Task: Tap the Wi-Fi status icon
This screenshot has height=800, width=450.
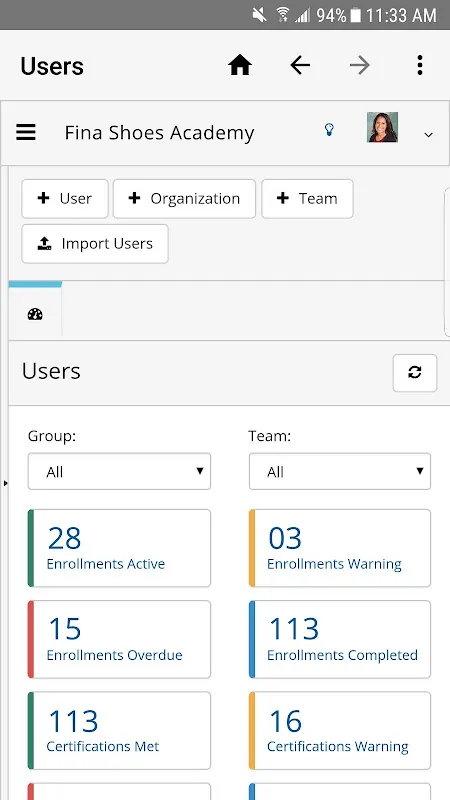Action: click(x=282, y=15)
